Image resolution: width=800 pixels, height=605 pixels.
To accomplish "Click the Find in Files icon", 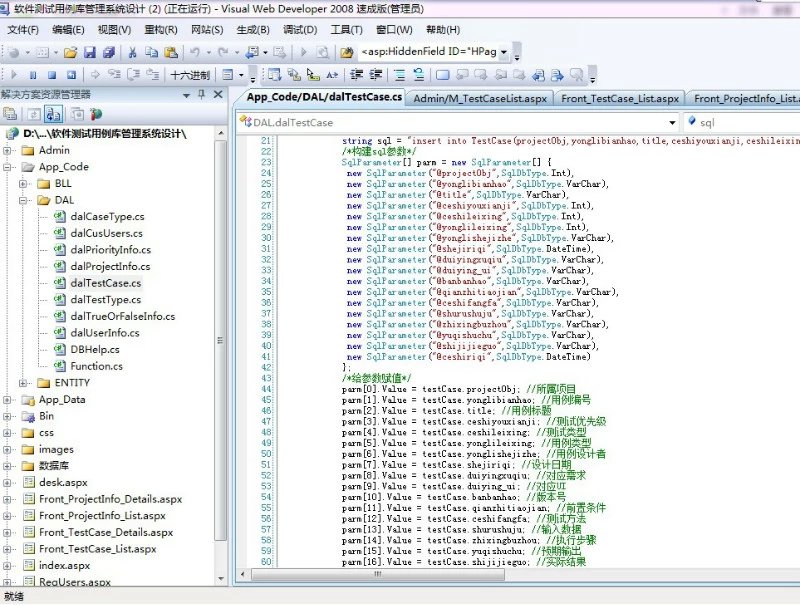I will [x=346, y=52].
